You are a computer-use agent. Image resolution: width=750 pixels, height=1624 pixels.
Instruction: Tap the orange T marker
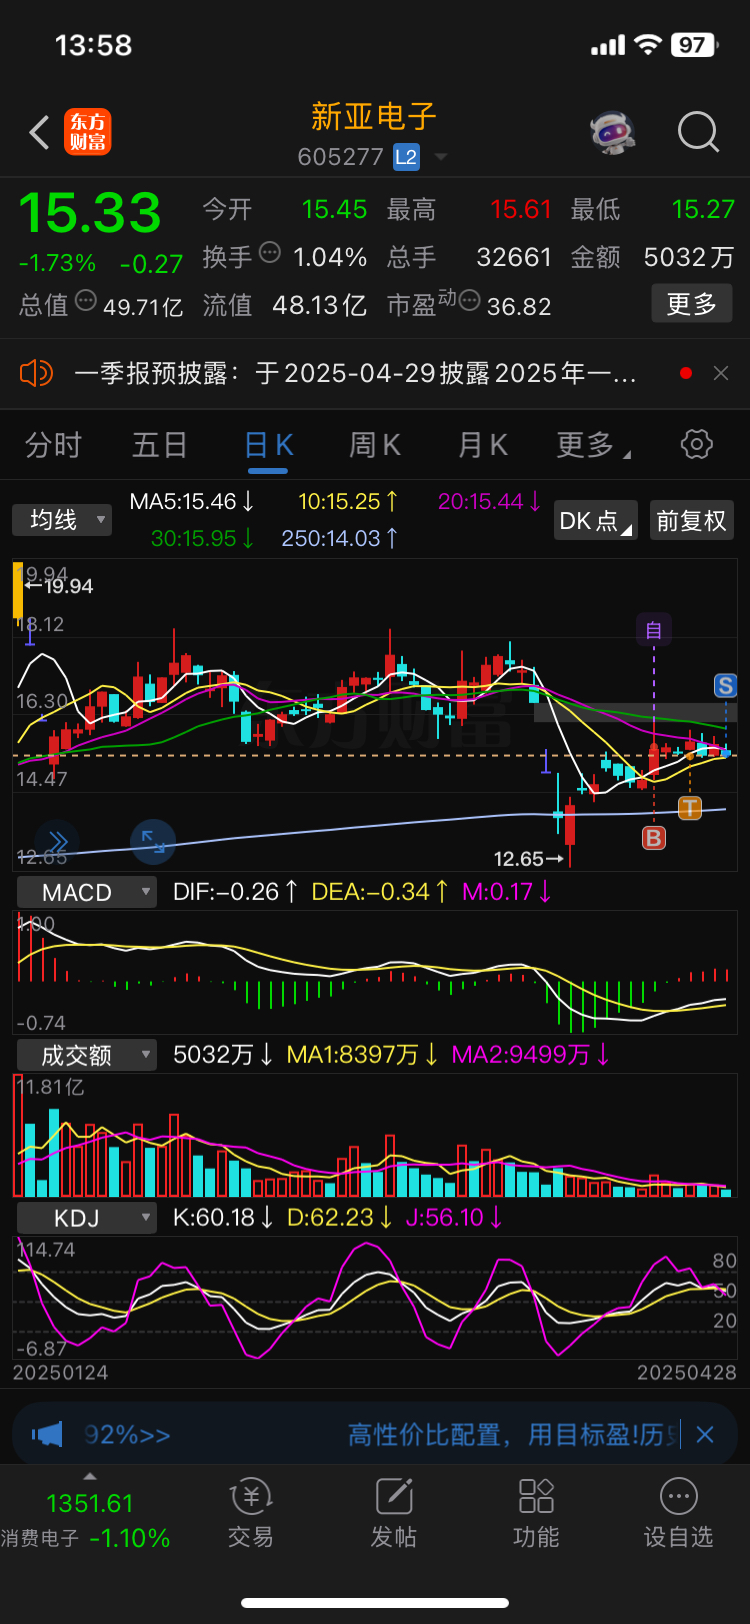tap(690, 808)
